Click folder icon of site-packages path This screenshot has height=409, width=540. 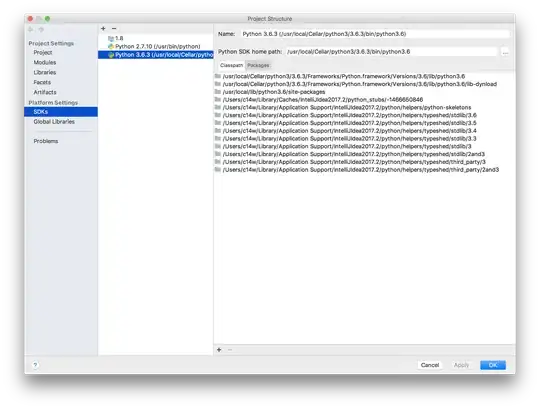pos(218,92)
